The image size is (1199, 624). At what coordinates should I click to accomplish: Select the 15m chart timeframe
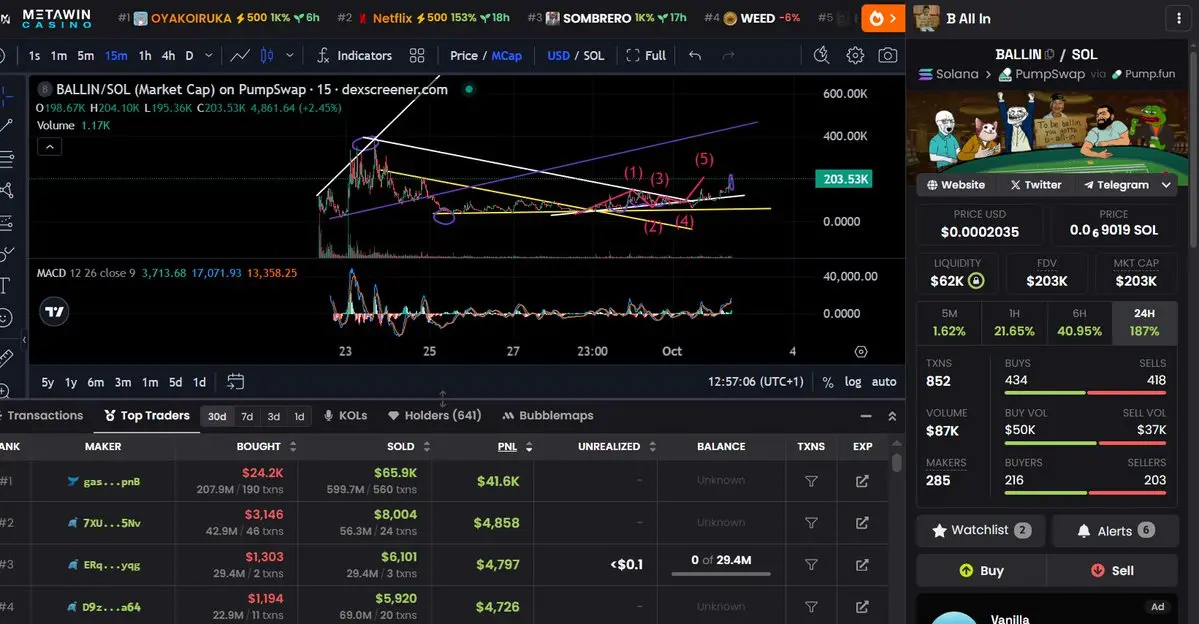point(116,56)
